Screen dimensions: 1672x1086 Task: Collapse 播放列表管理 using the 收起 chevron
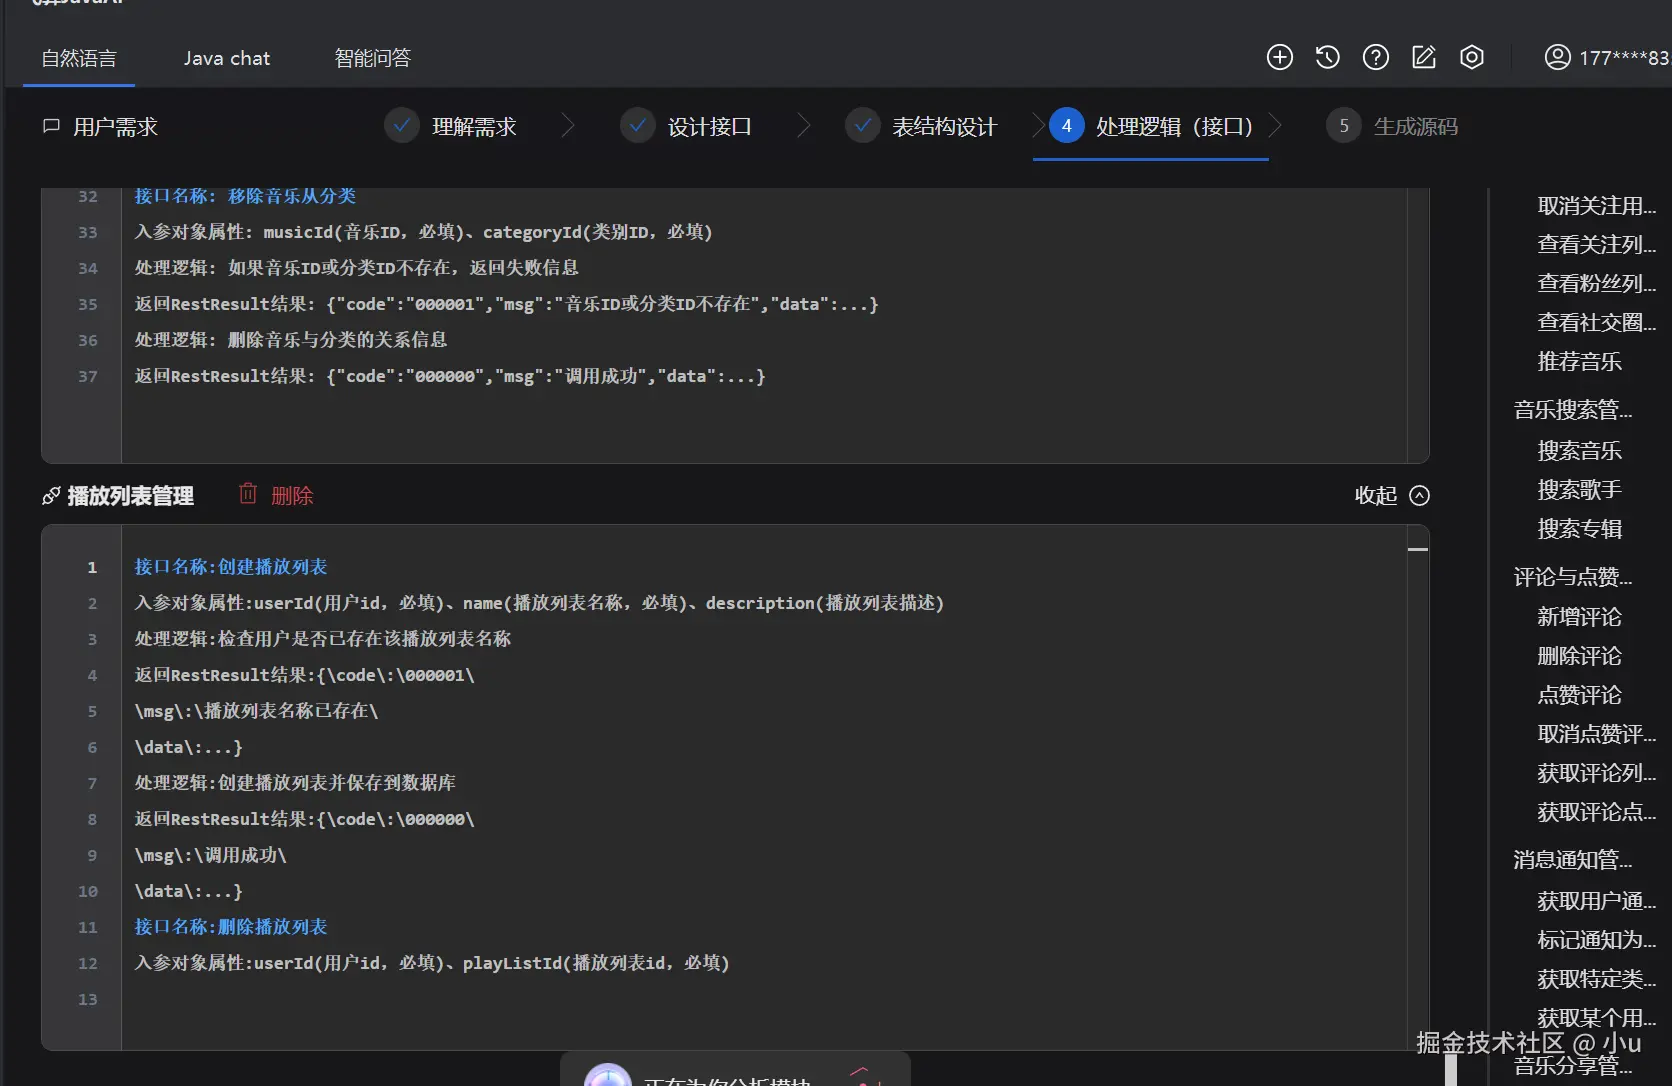[1421, 495]
